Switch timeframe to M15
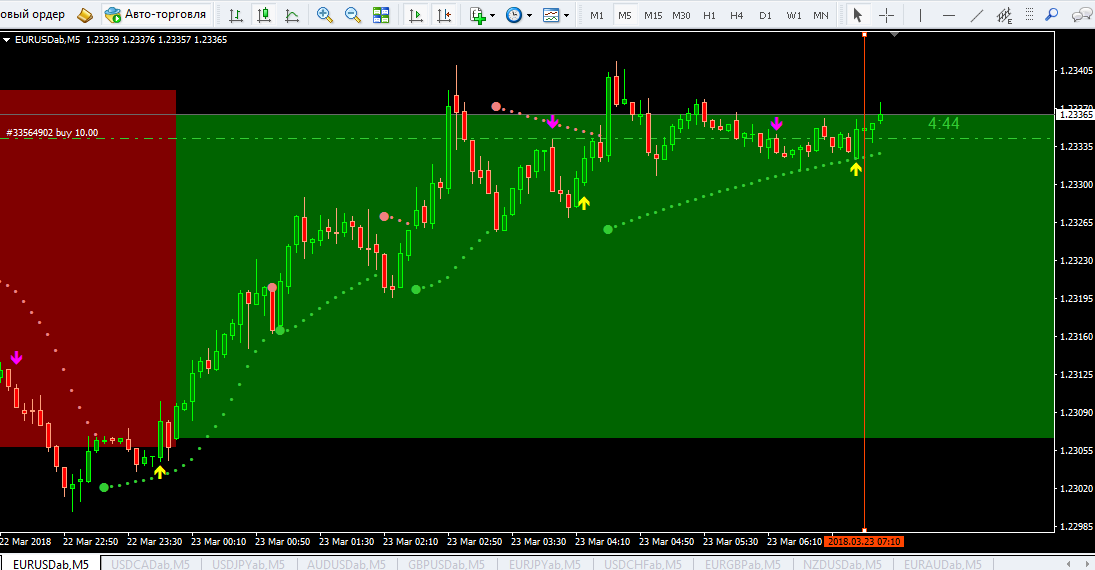The image size is (1095, 570). (653, 15)
